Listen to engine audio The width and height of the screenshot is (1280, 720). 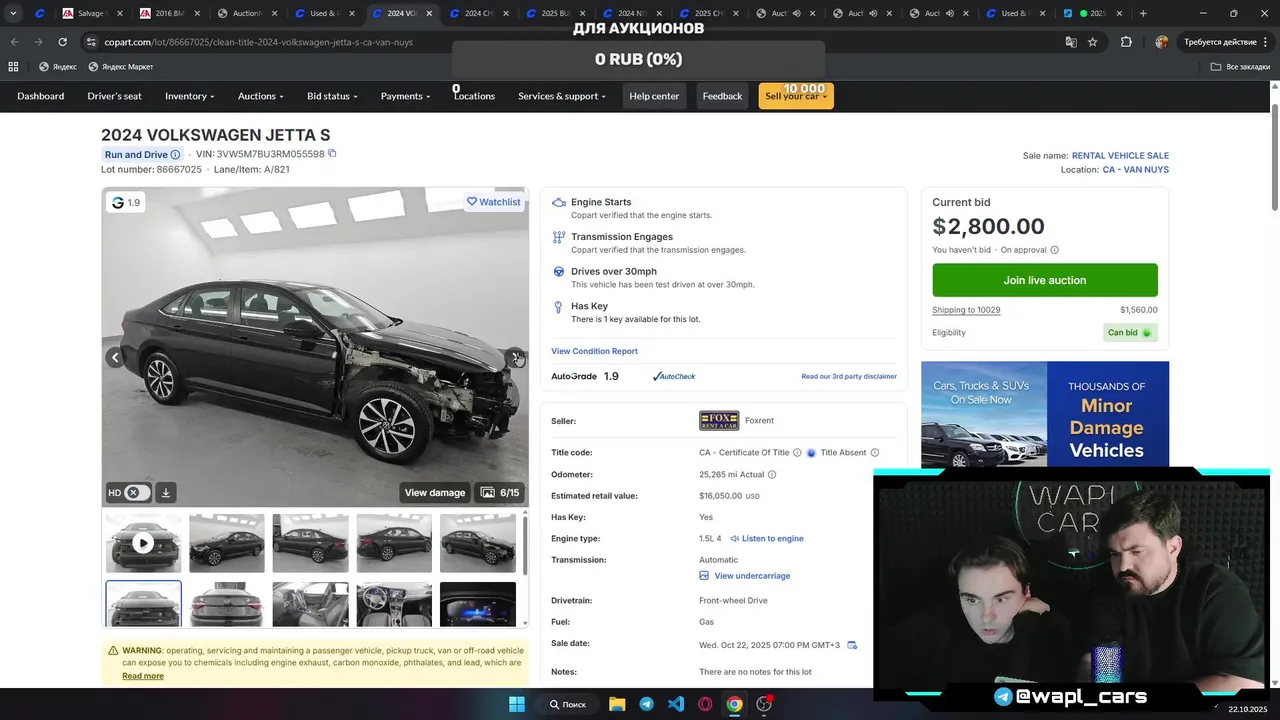767,539
